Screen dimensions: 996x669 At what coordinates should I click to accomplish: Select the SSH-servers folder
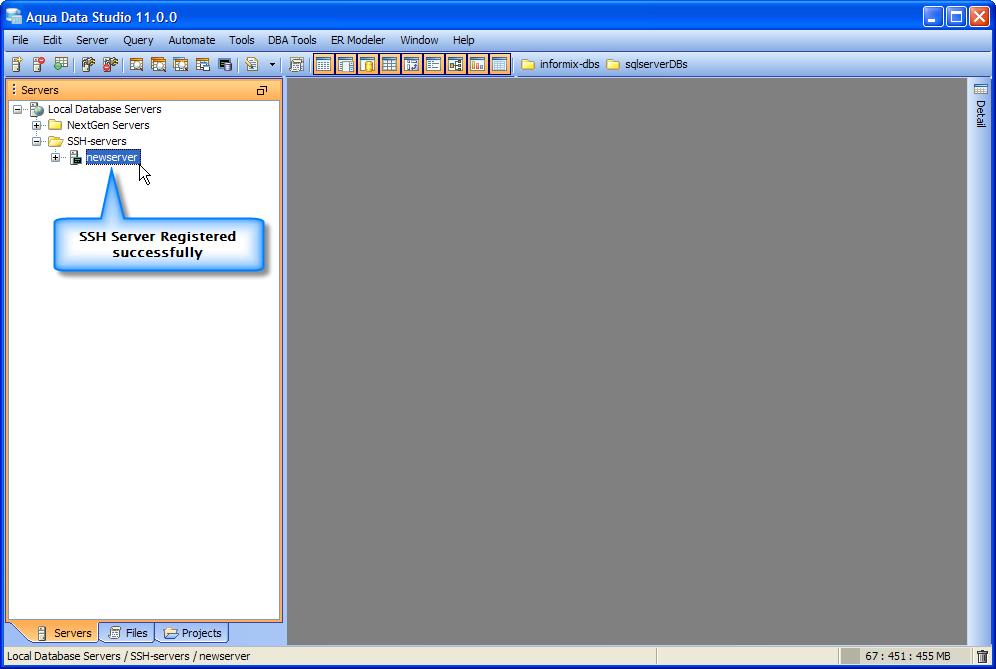97,141
